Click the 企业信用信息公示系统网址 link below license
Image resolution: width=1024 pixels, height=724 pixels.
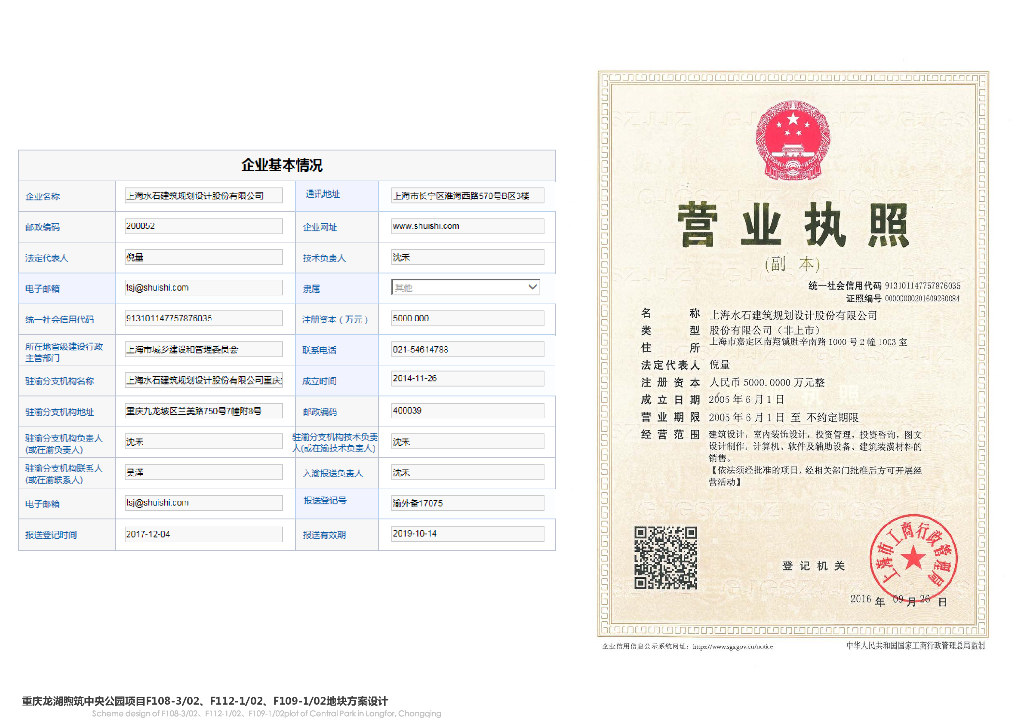point(688,646)
